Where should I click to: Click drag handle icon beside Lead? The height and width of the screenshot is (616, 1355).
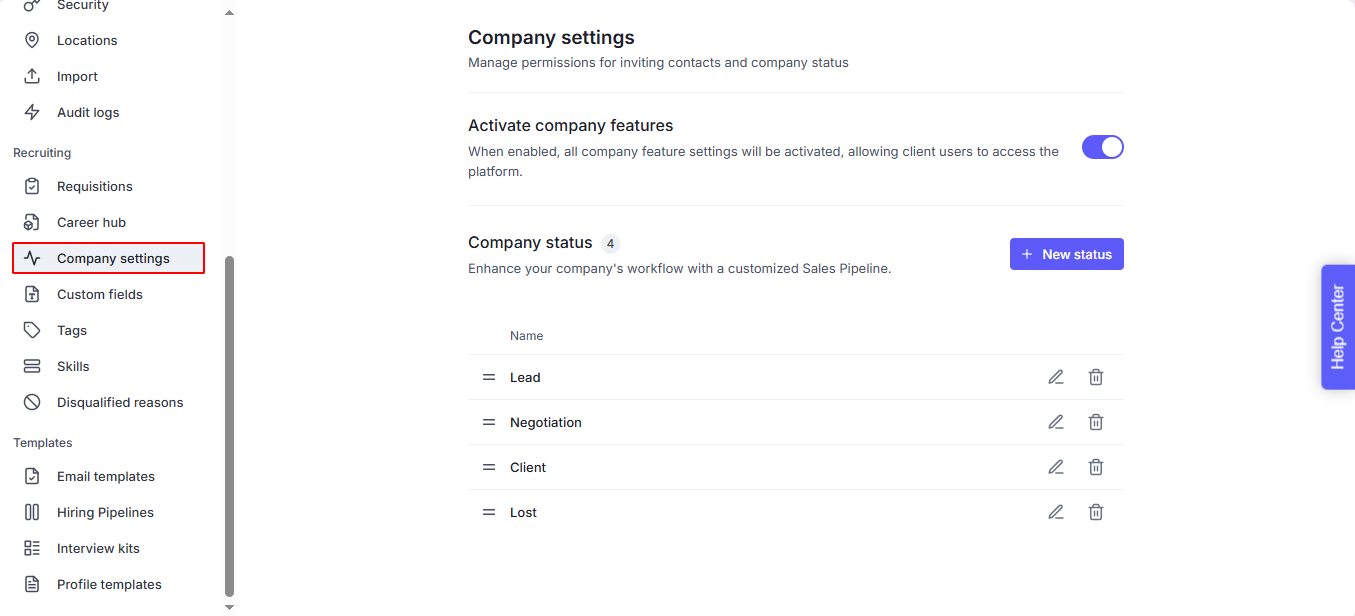tap(489, 377)
